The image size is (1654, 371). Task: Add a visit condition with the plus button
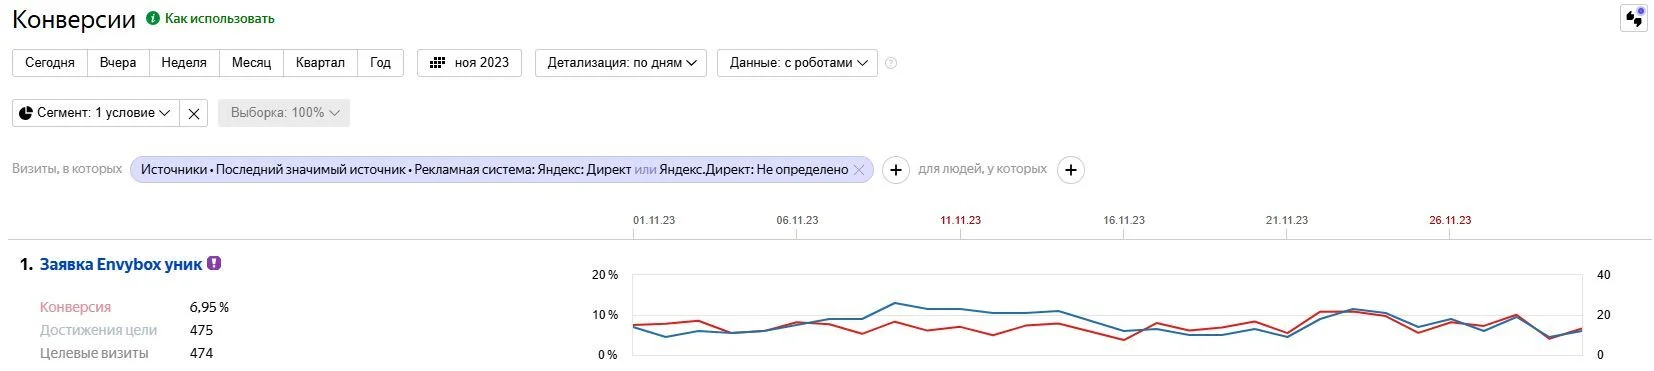(x=896, y=170)
